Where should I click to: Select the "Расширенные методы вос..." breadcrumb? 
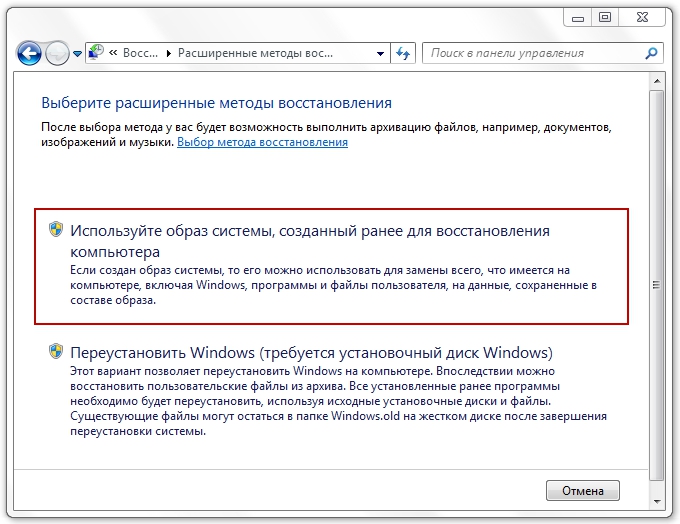(255, 53)
